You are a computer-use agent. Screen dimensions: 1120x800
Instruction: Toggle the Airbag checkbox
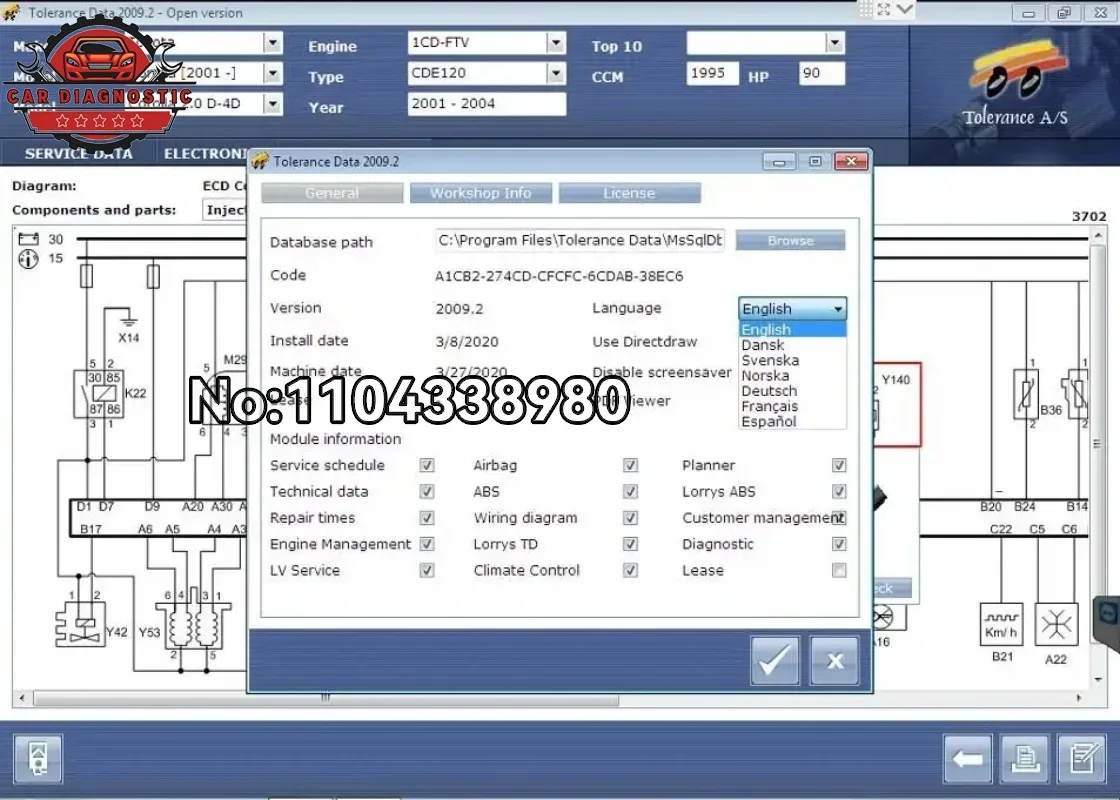click(630, 466)
